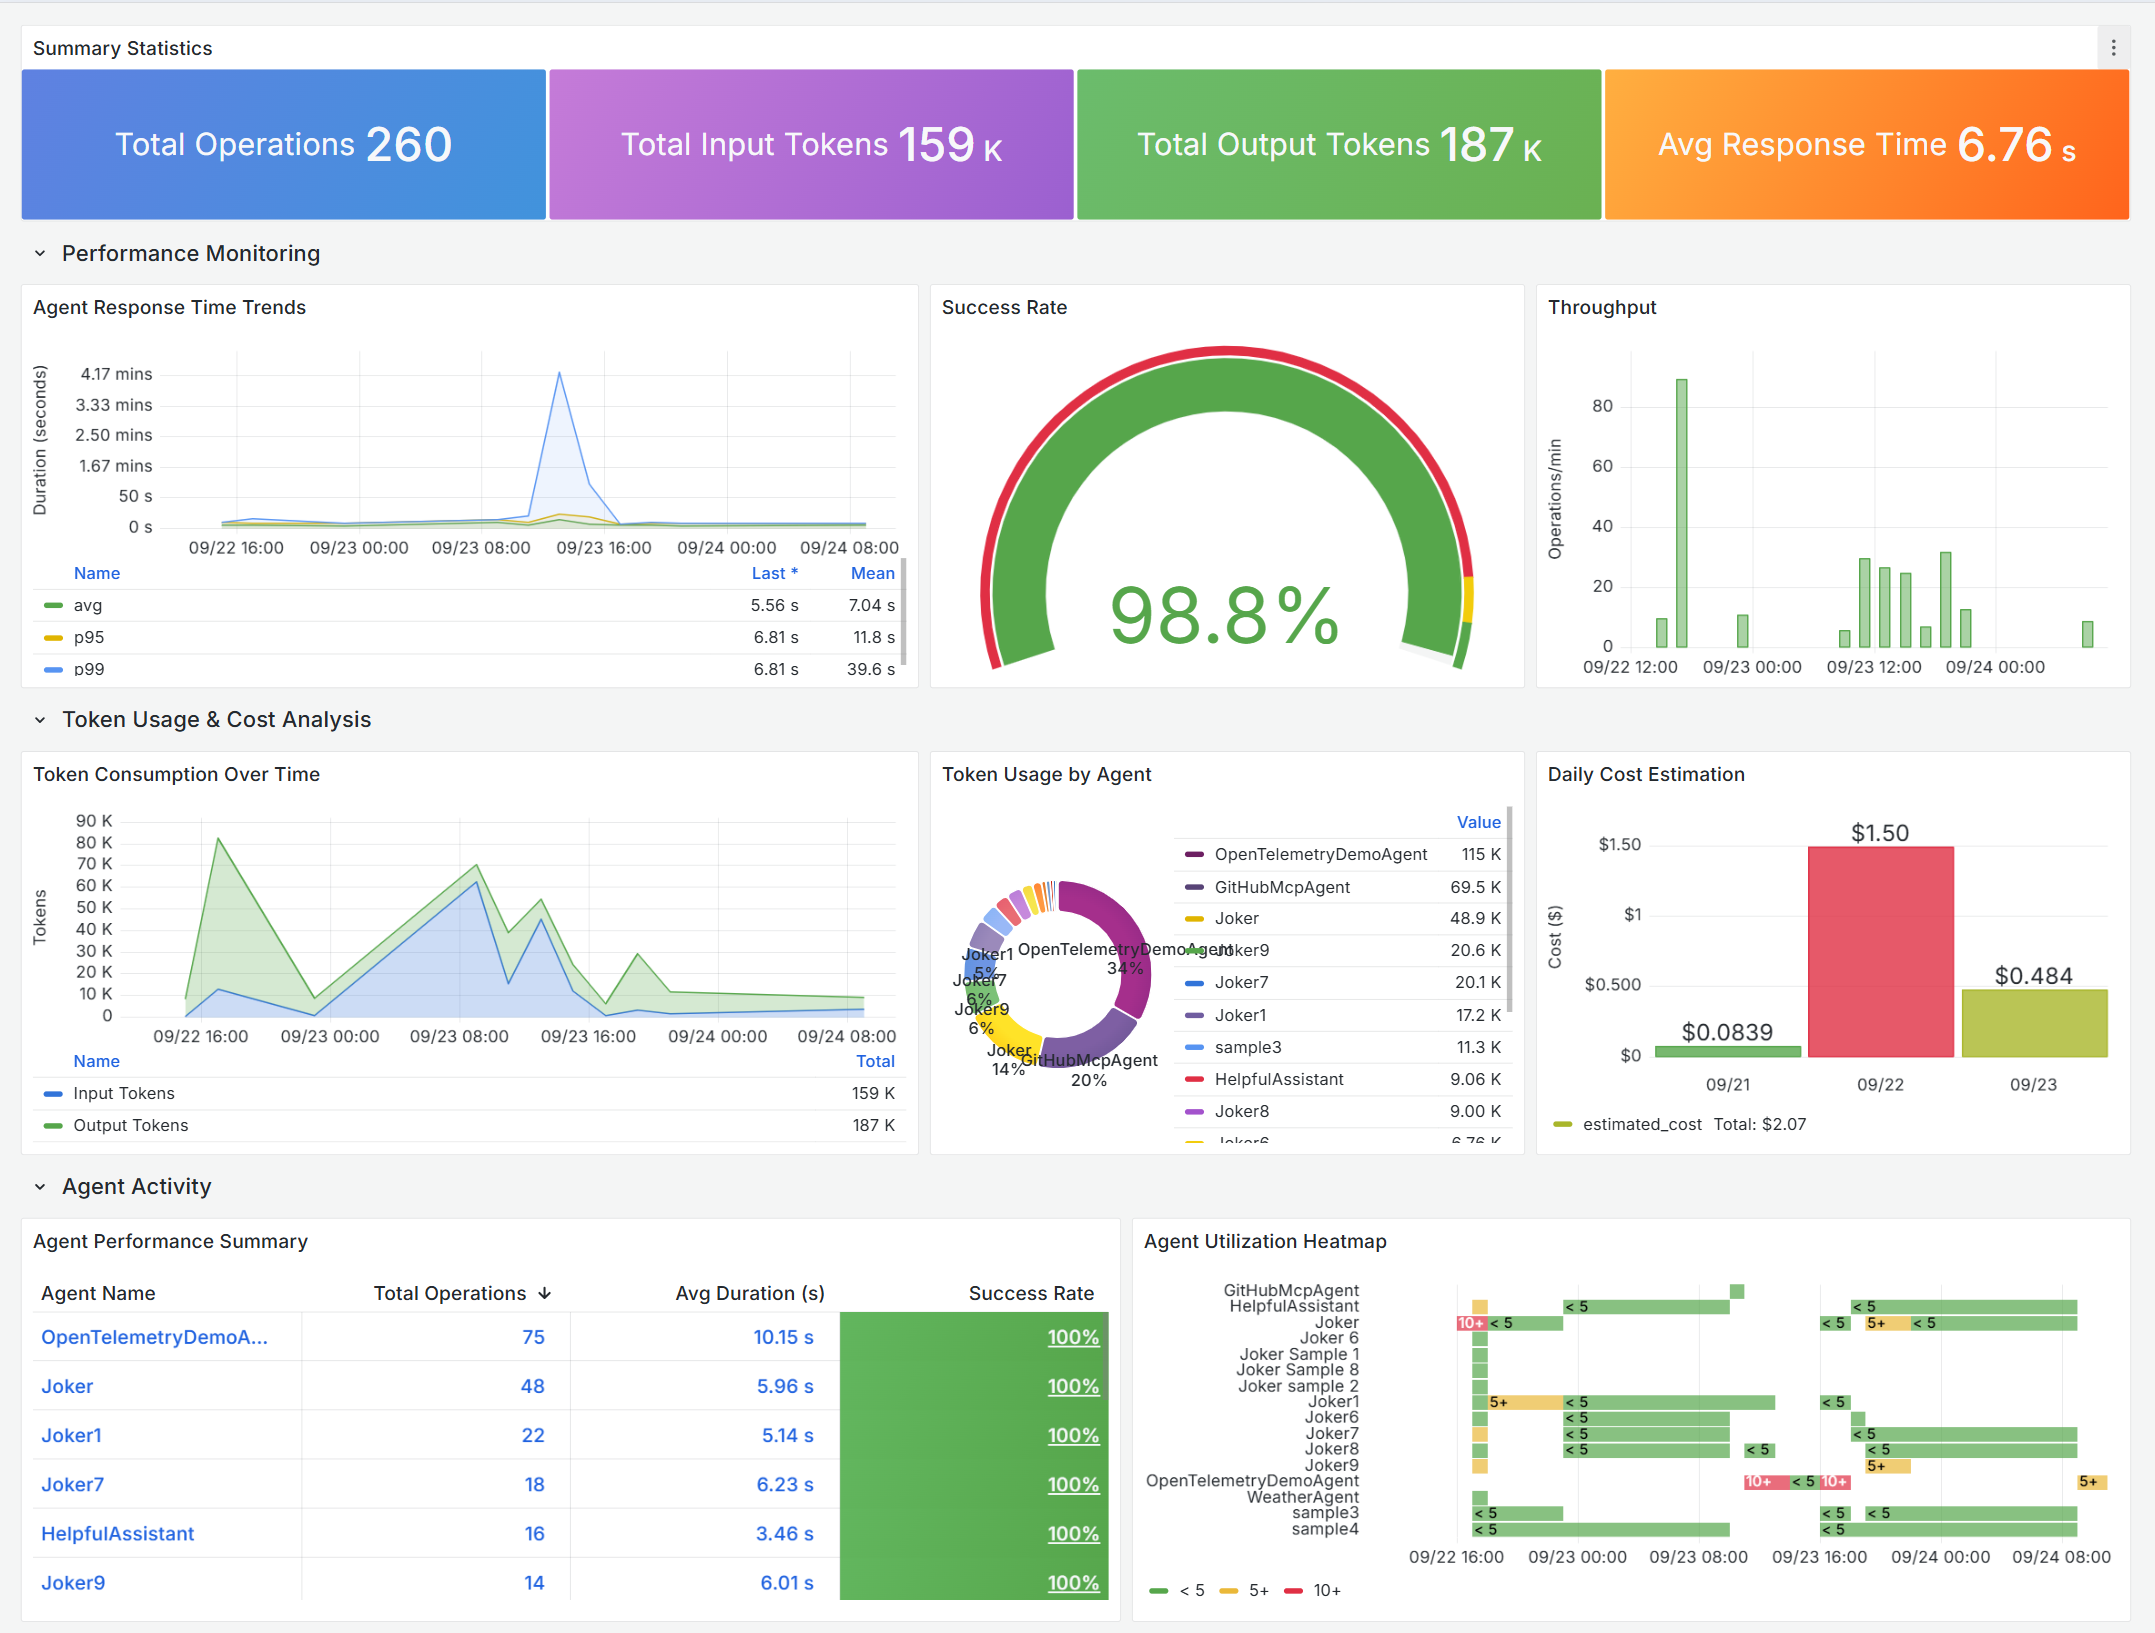This screenshot has height=1633, width=2155.
Task: Toggle the p95 series in legend
Action: pos(88,638)
